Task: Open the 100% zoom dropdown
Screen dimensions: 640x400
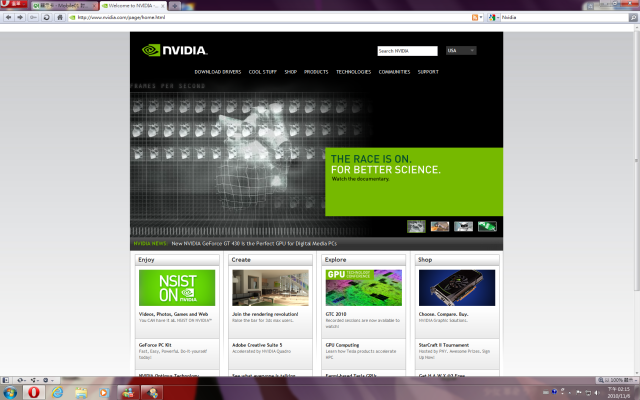Action: (x=616, y=380)
